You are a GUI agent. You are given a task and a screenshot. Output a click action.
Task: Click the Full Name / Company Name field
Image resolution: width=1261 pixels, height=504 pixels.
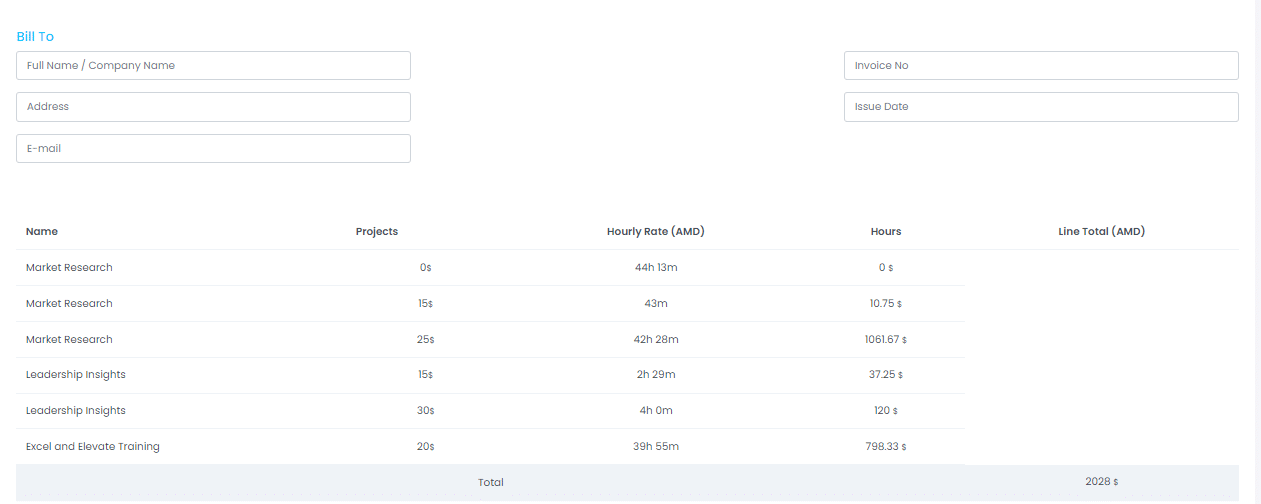tap(213, 65)
